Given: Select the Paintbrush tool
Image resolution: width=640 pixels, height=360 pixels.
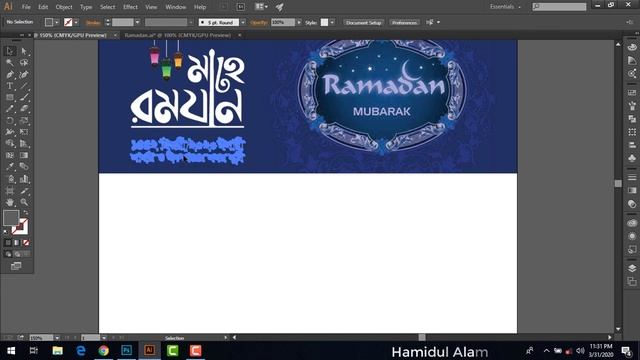Looking at the screenshot, I should tap(24, 97).
